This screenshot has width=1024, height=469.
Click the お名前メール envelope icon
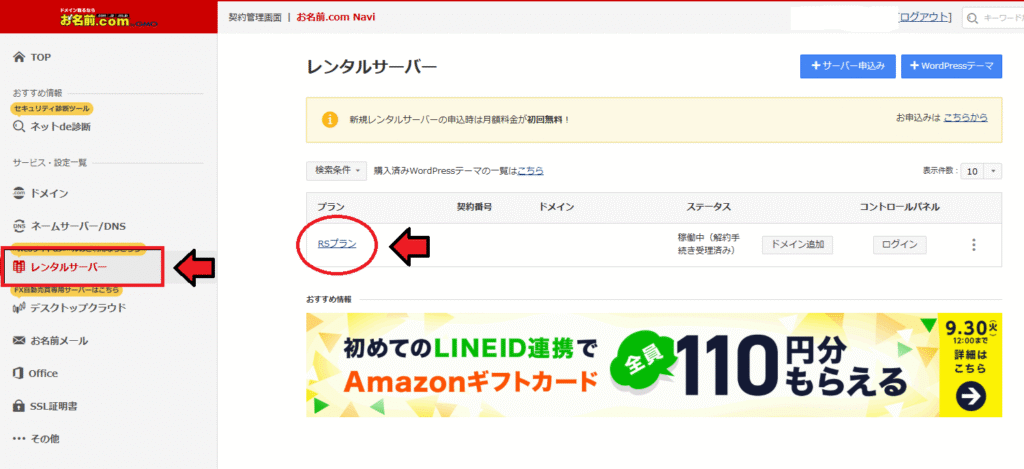click(x=19, y=341)
